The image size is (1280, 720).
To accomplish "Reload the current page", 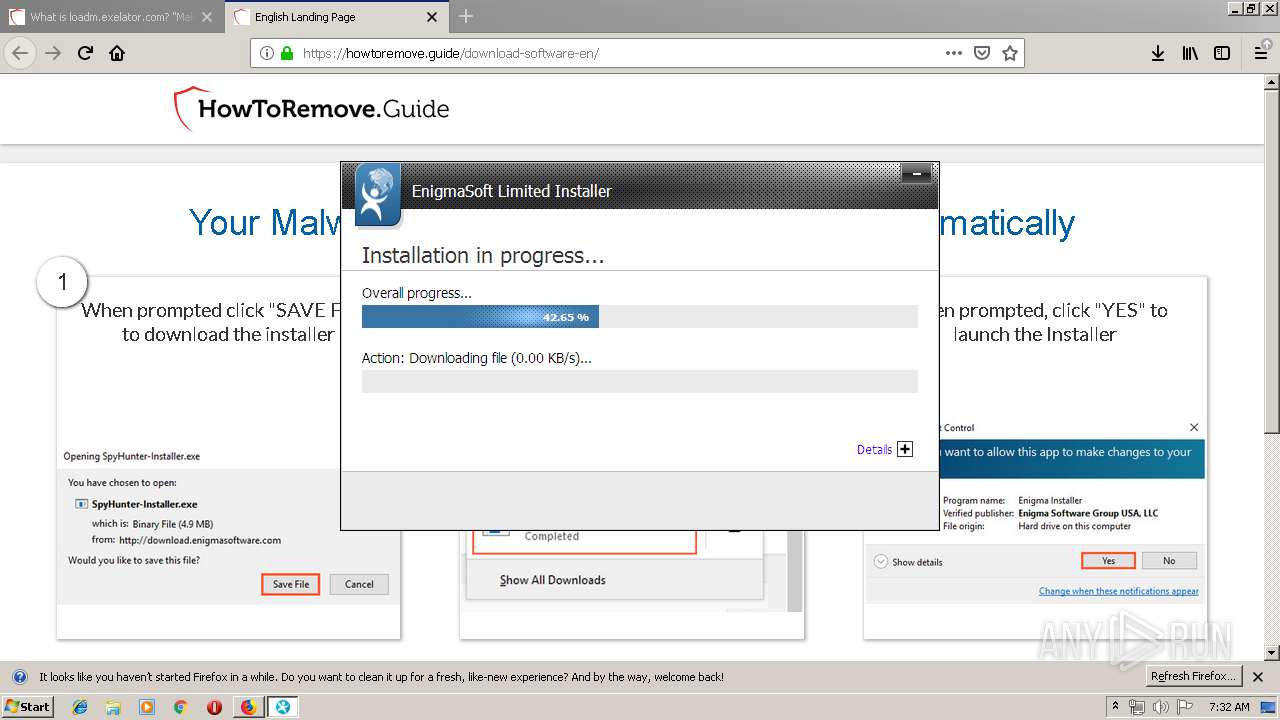I will click(x=86, y=53).
